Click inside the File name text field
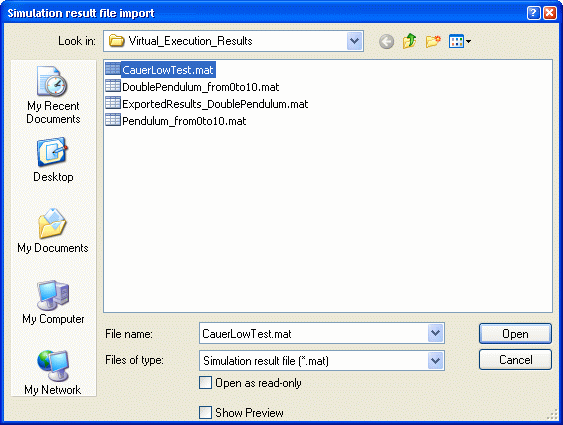Screen dimensions: 563x425 click(314, 333)
